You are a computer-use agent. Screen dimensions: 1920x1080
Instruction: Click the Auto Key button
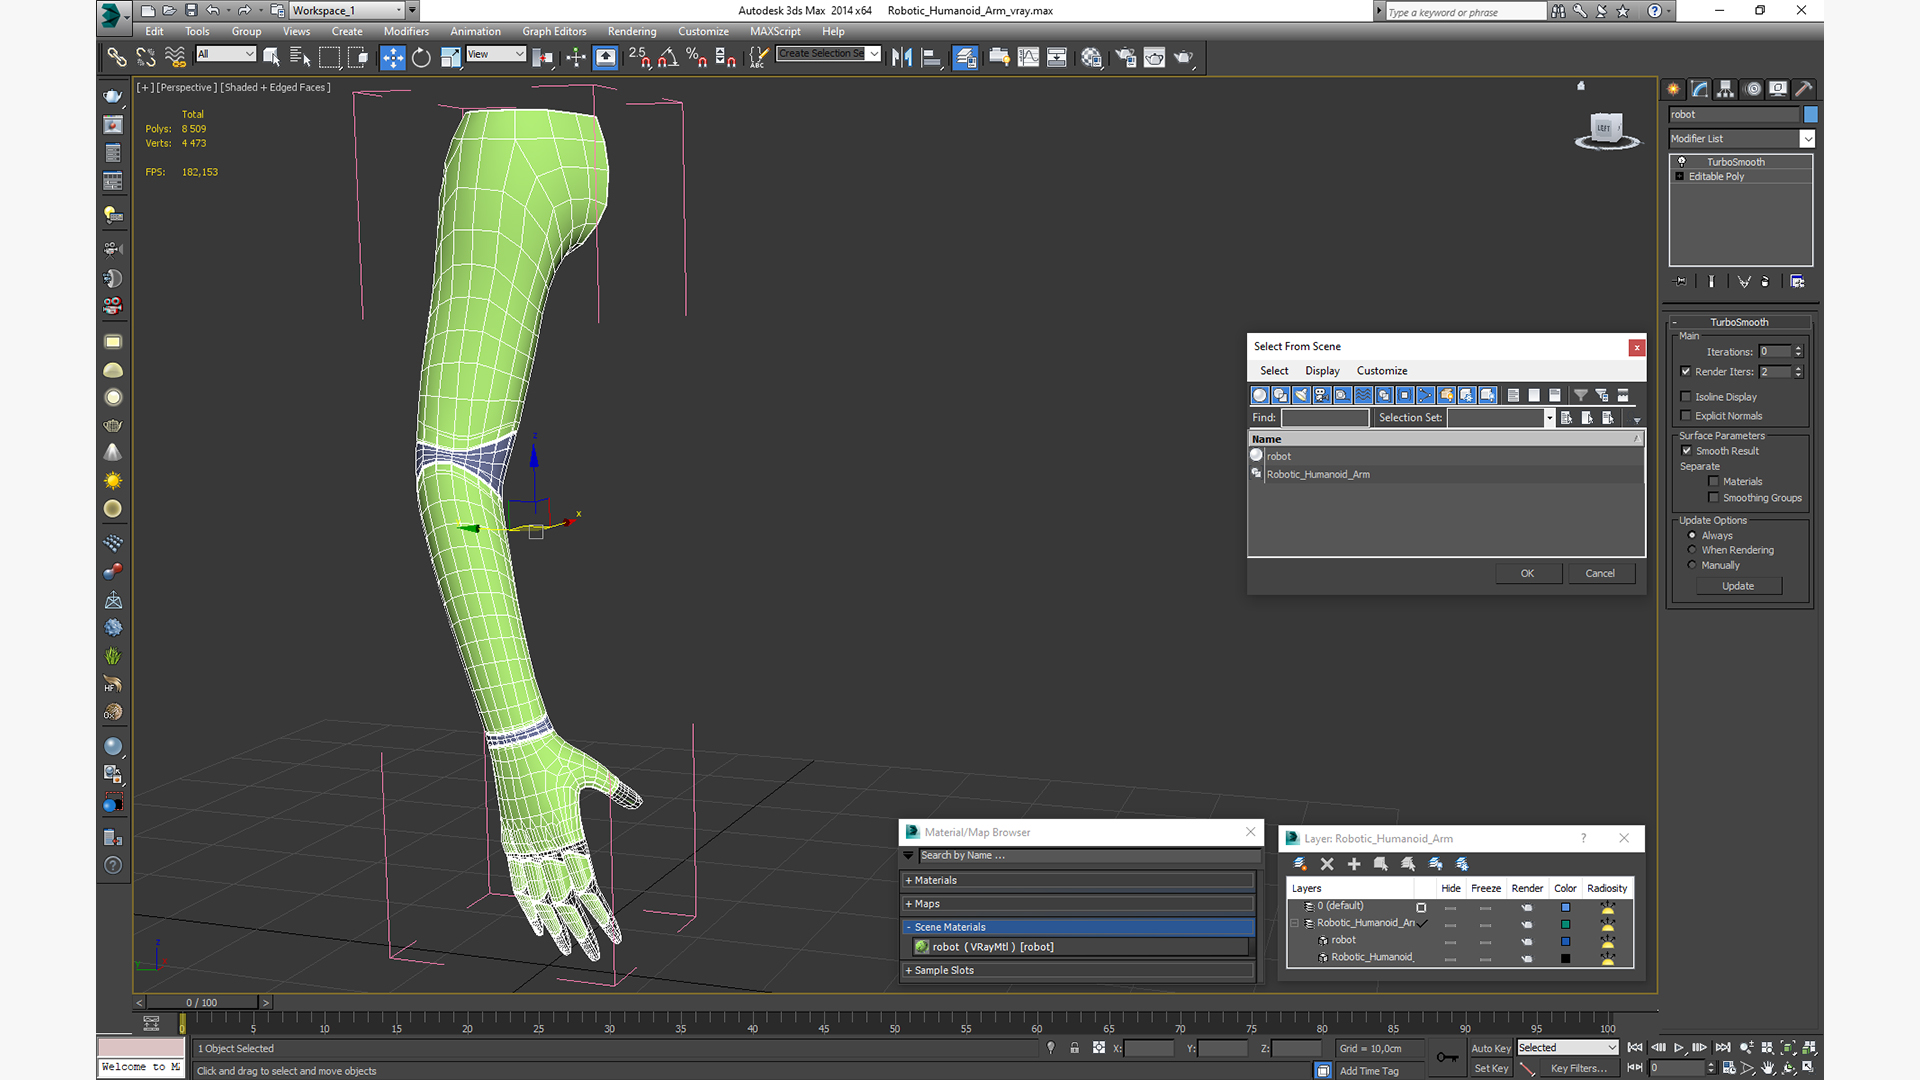click(x=1490, y=1049)
